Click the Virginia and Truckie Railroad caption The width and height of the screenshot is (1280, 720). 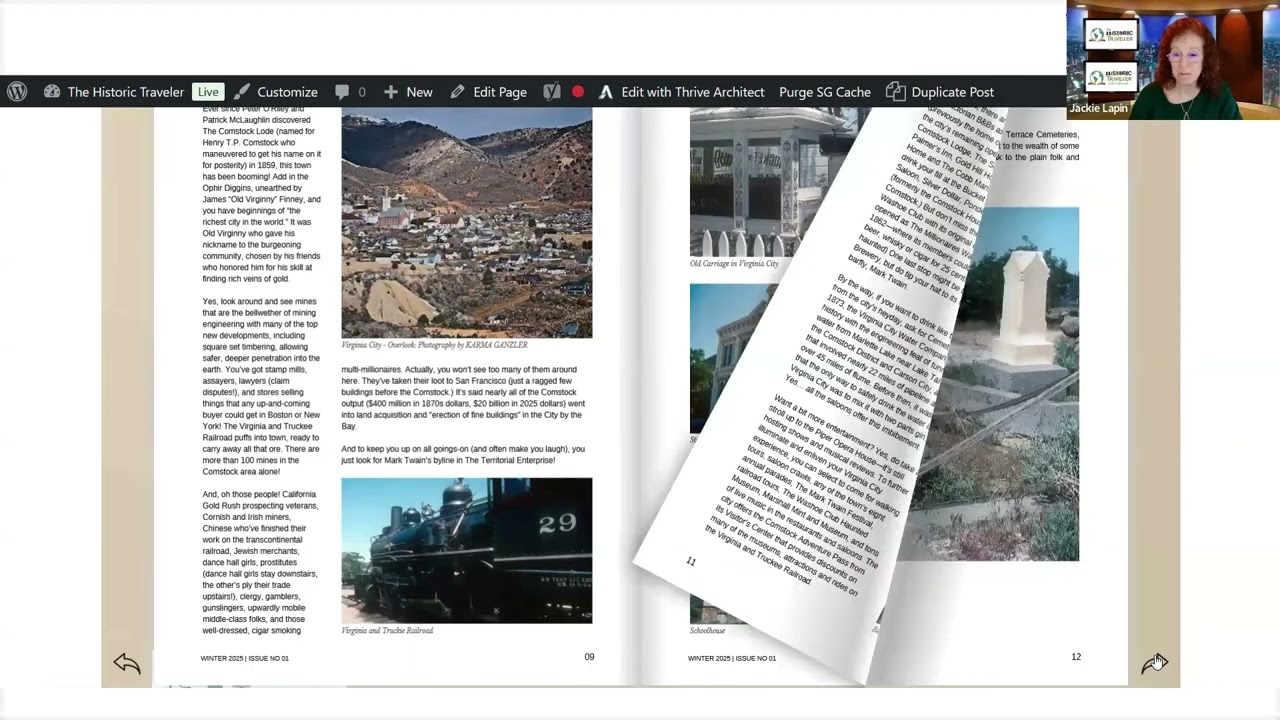tap(387, 631)
